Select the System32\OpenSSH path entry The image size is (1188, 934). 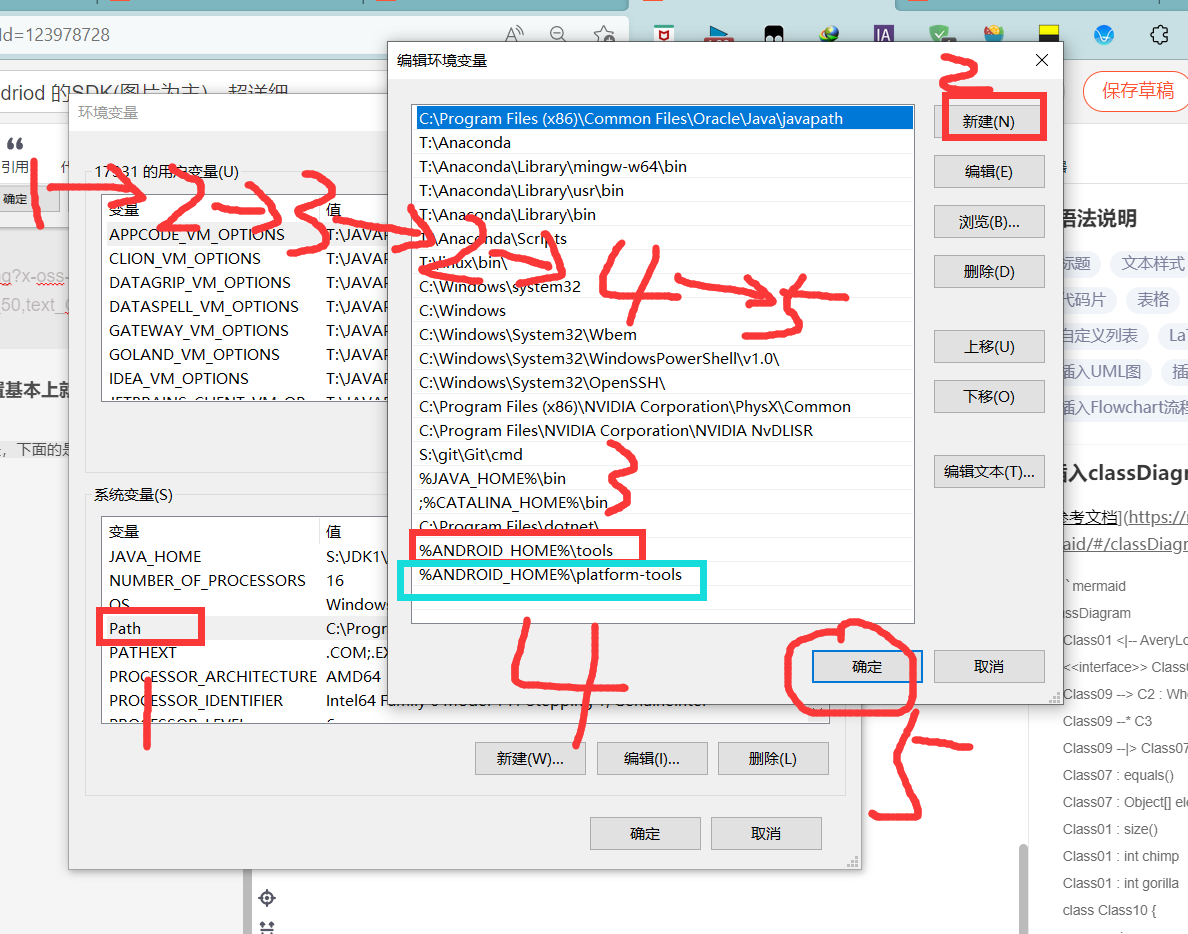coord(664,383)
